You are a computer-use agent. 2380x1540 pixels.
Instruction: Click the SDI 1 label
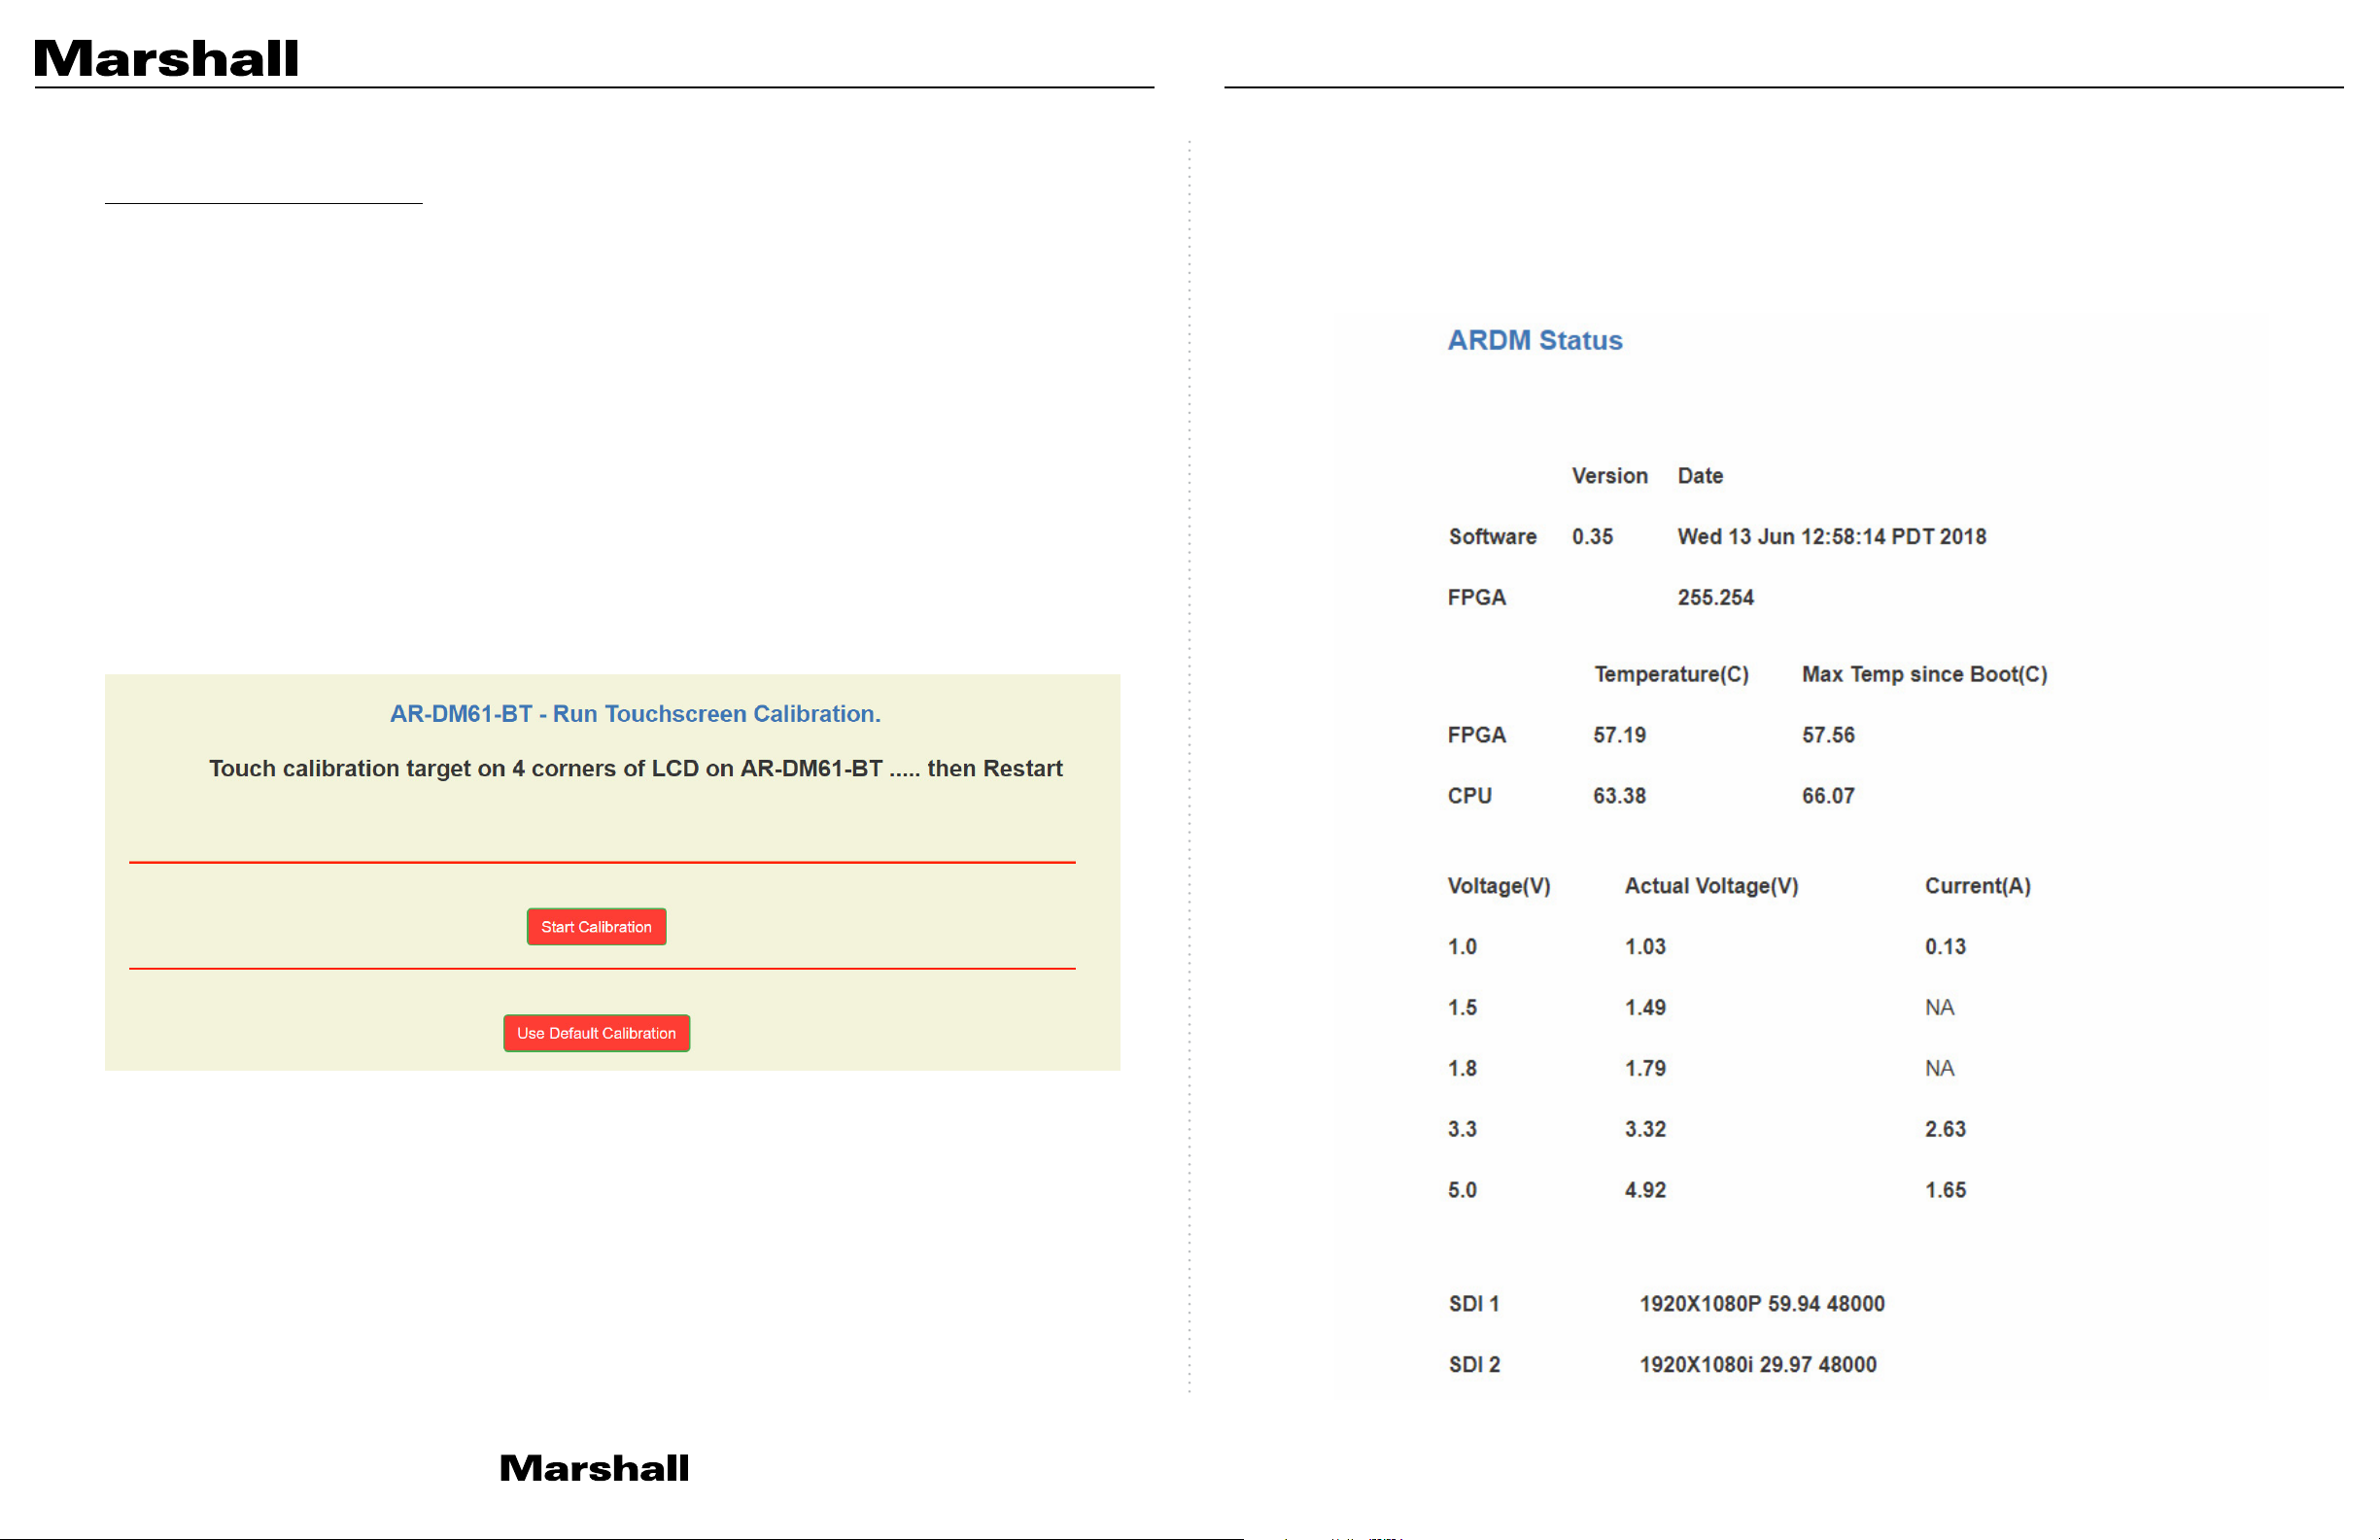[x=1474, y=1304]
